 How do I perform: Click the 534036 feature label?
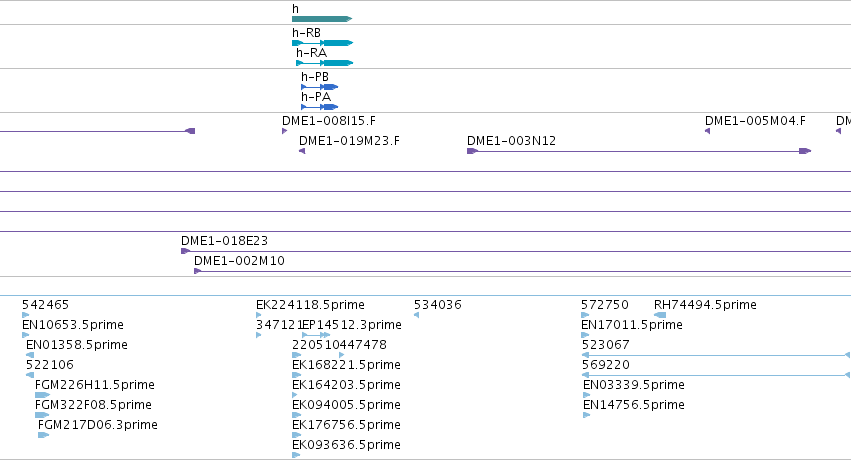pyautogui.click(x=438, y=304)
